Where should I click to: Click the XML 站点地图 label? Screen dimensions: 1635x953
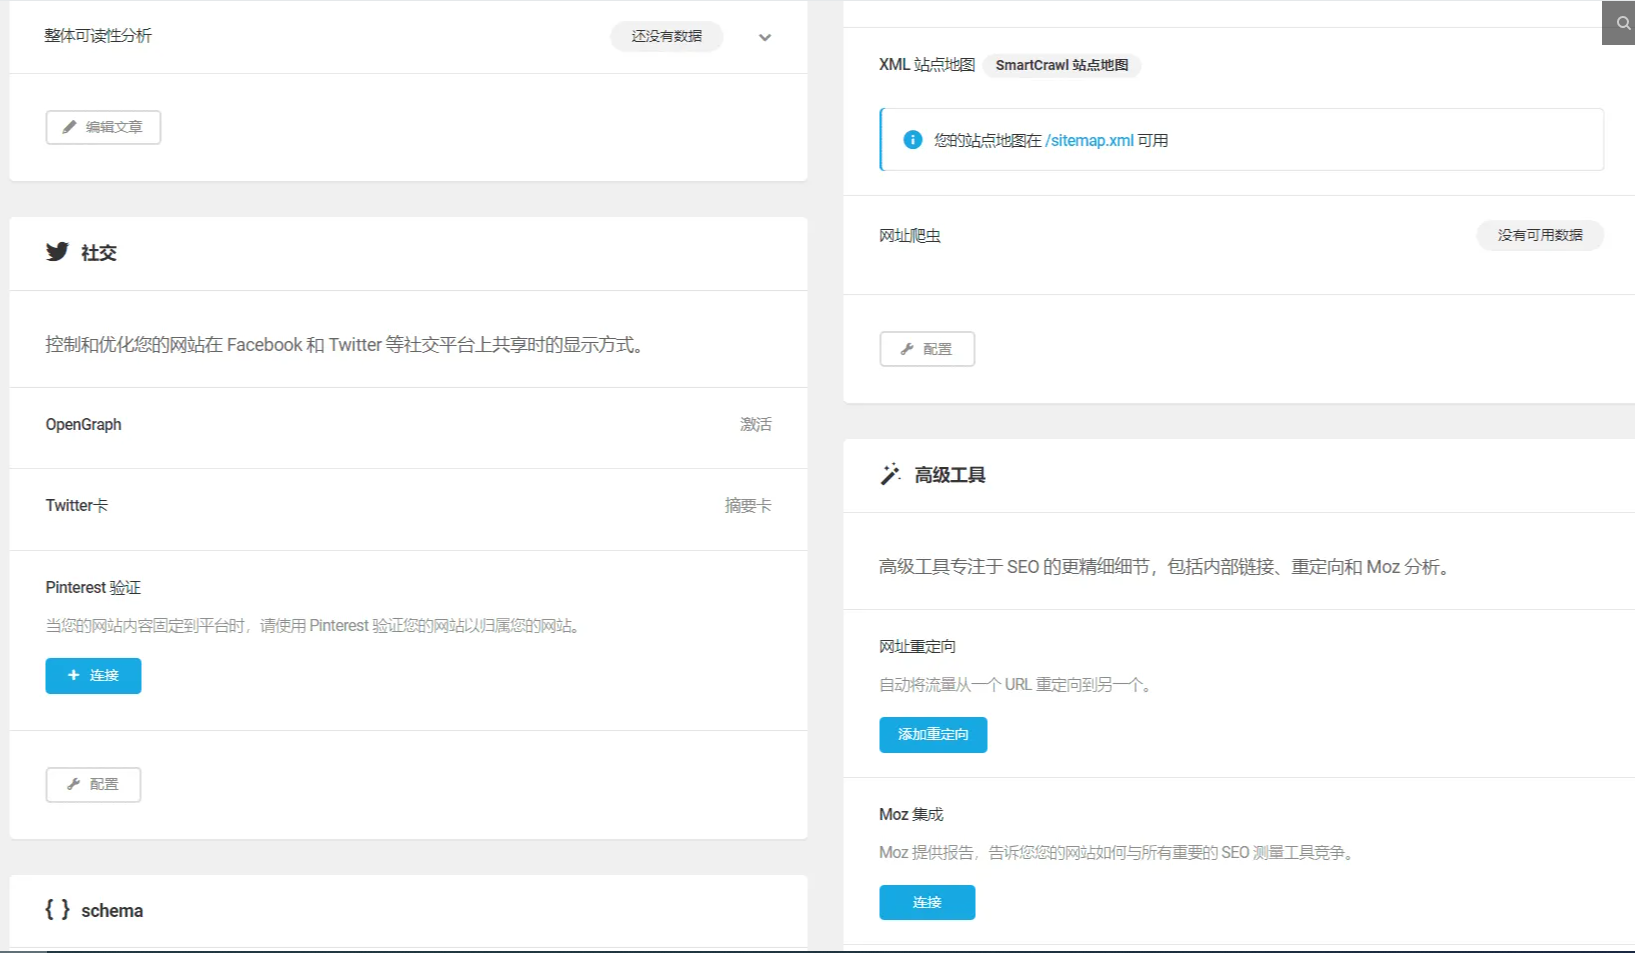click(927, 65)
